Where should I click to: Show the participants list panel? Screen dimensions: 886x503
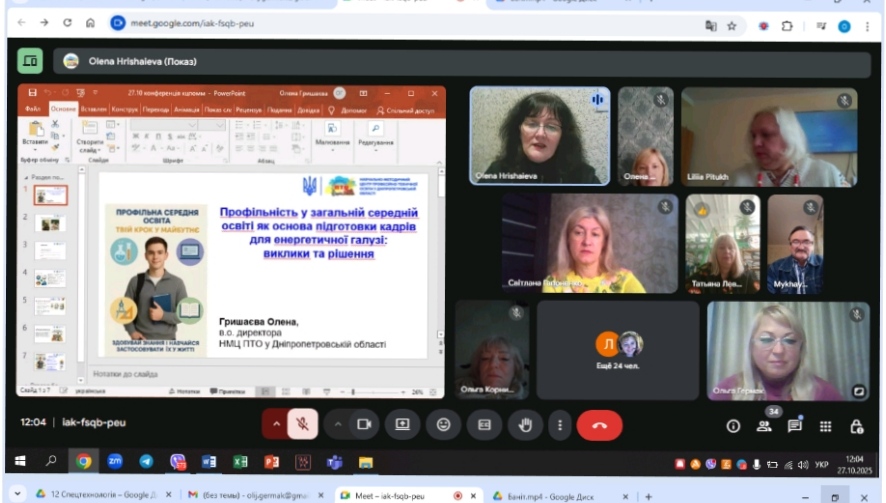tap(764, 426)
